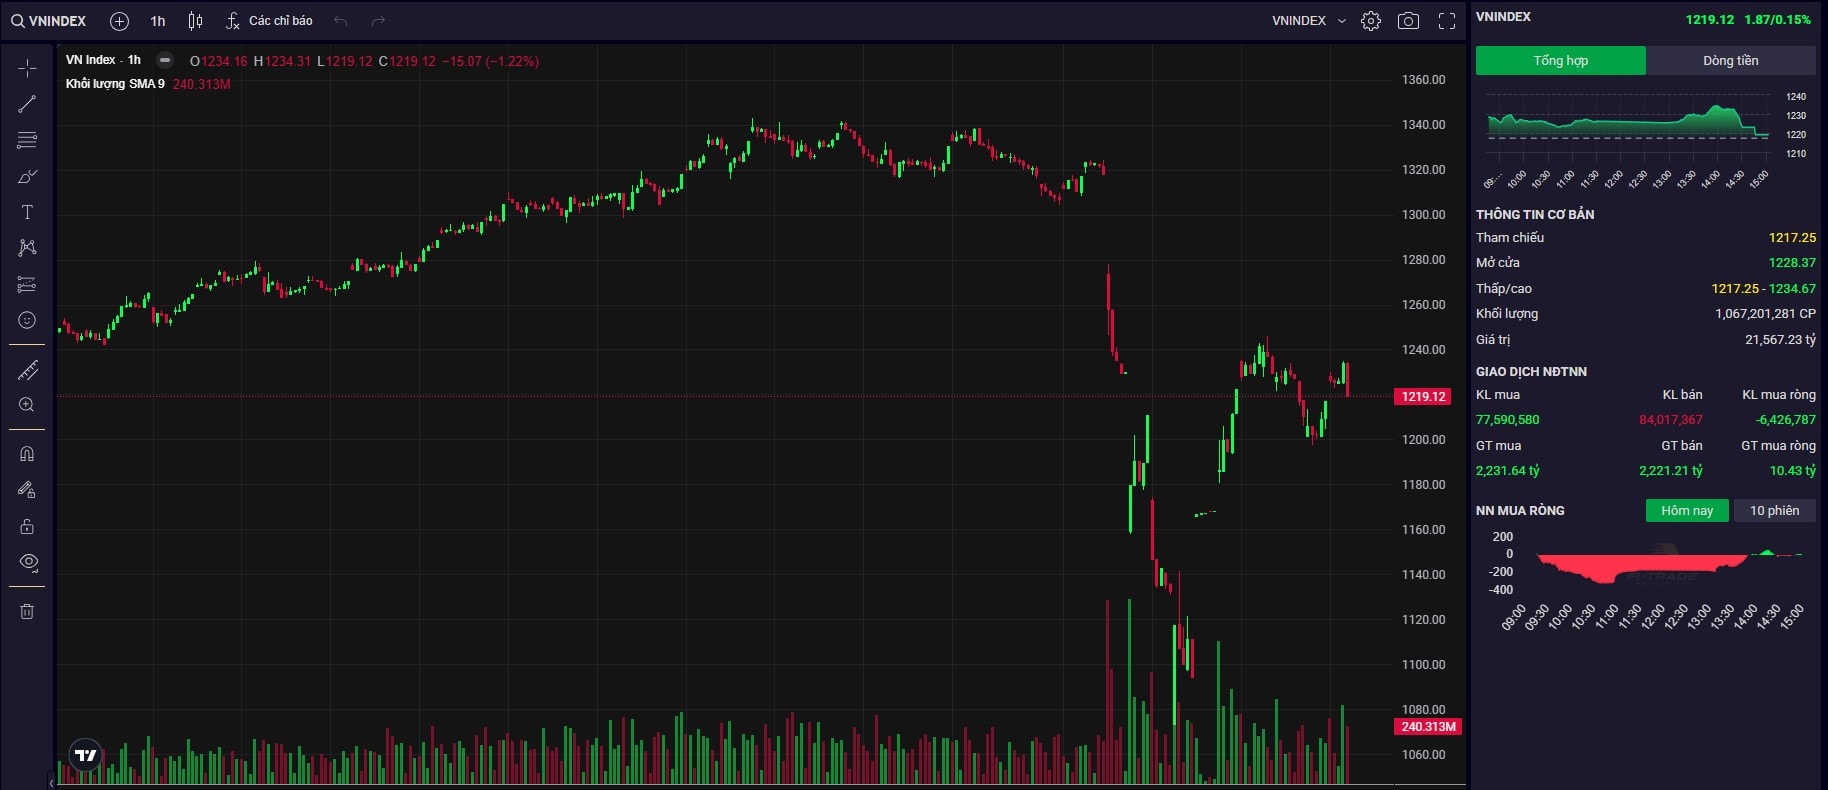Open chart settings gear
1828x790 pixels.
[x=1371, y=21]
